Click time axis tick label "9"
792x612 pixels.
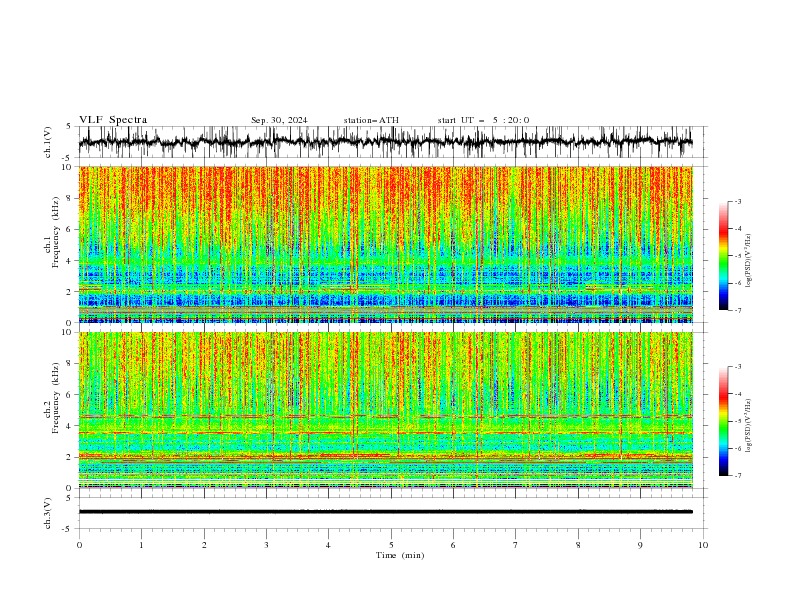click(x=640, y=545)
